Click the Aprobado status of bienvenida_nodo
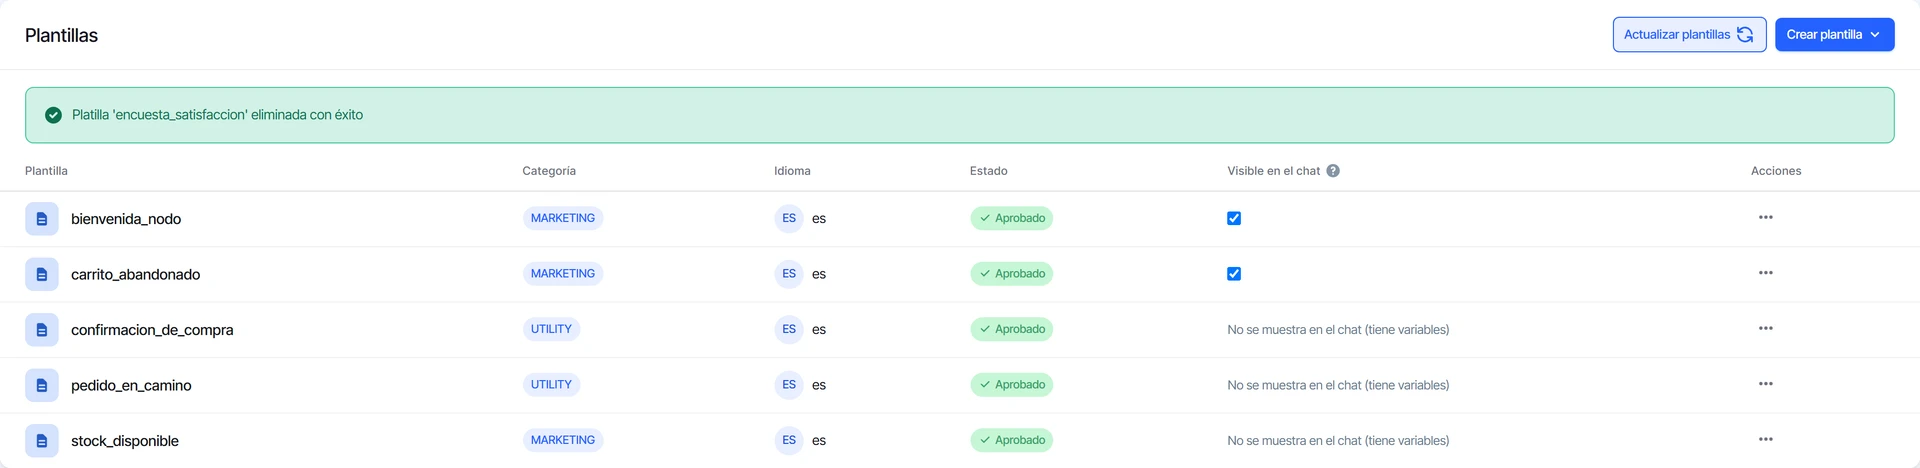This screenshot has width=1920, height=468. tap(1011, 218)
